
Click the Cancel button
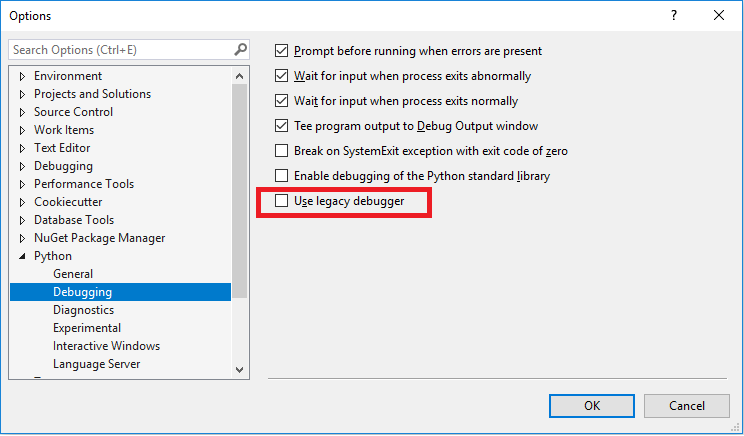(687, 406)
